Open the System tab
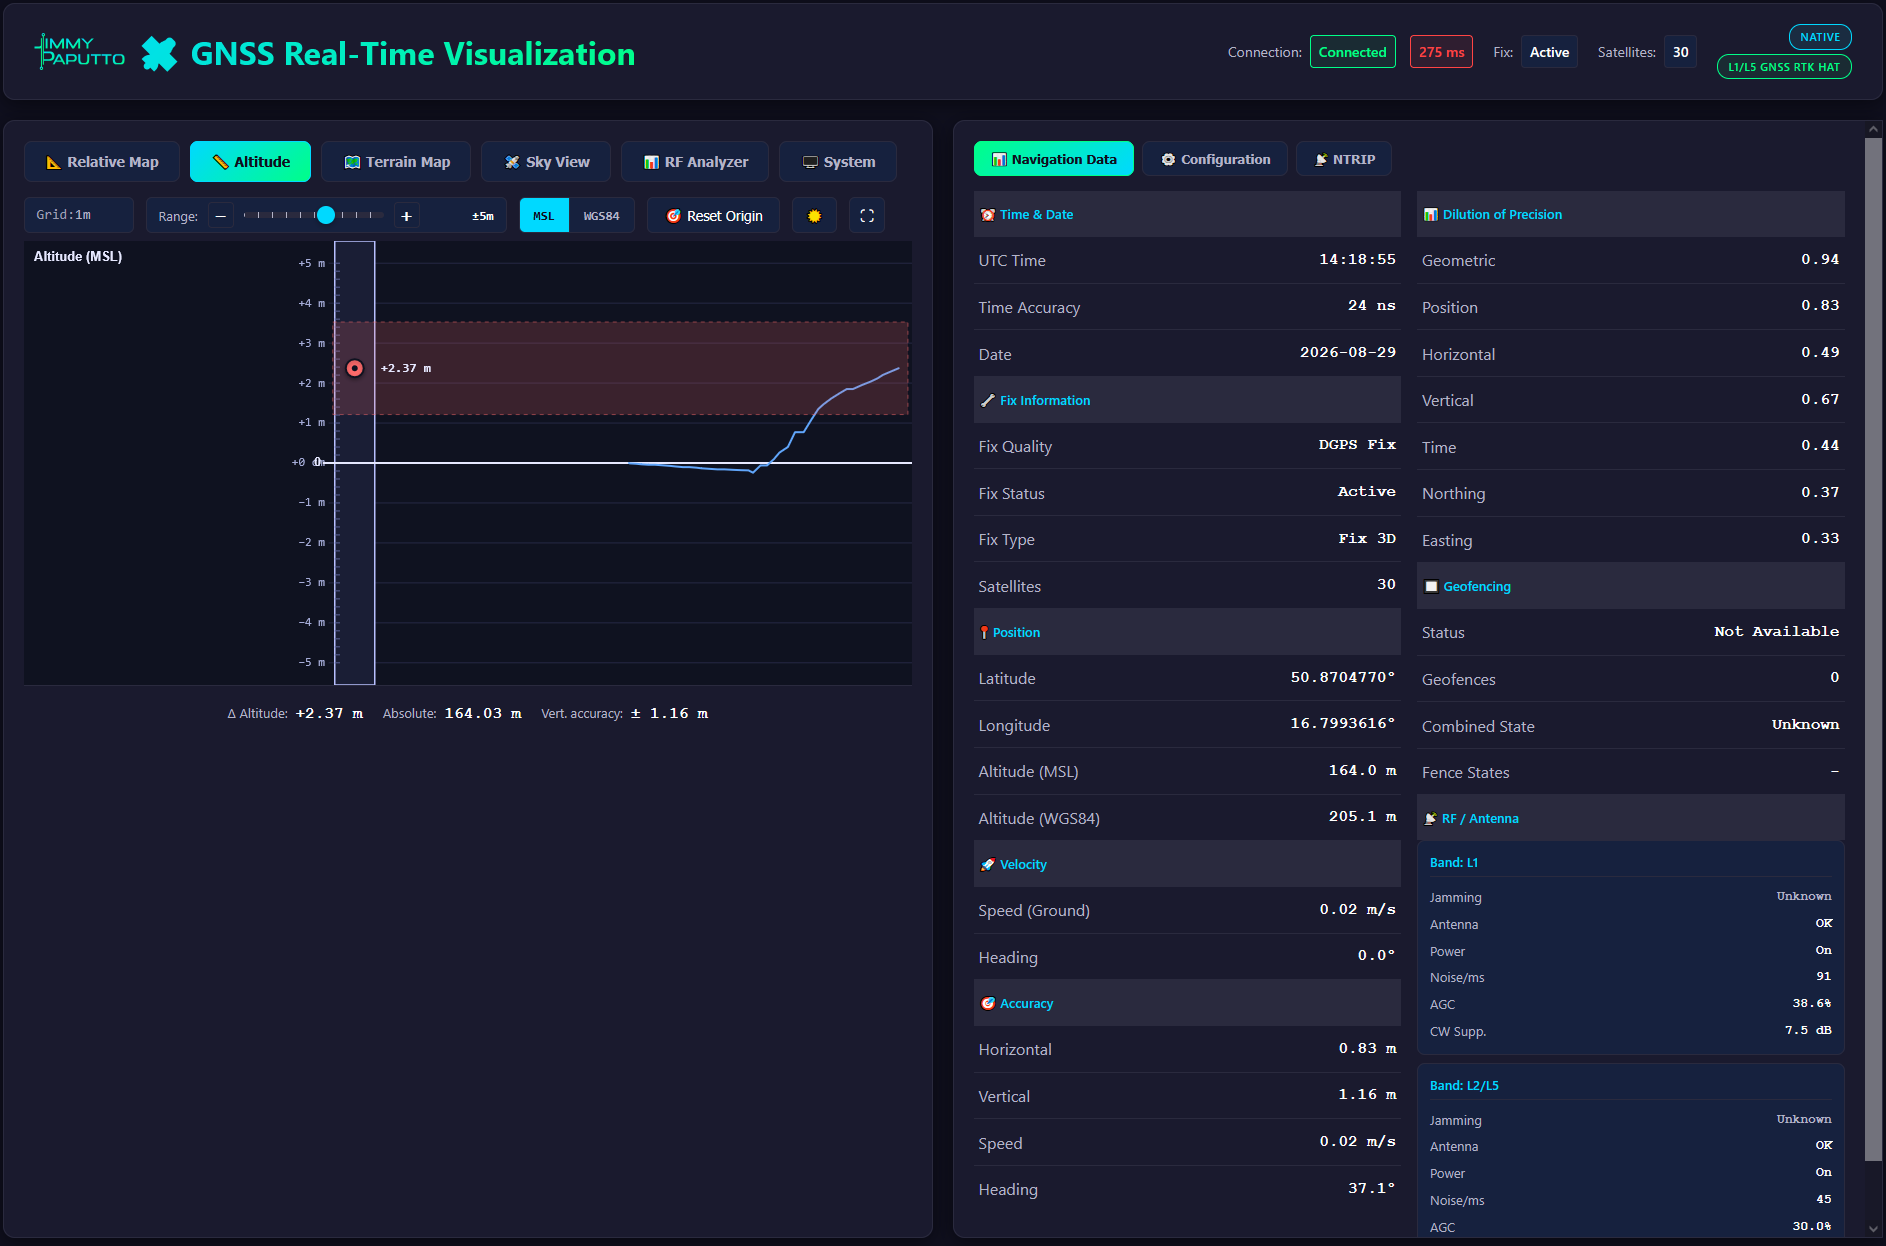This screenshot has width=1886, height=1246. tap(838, 162)
